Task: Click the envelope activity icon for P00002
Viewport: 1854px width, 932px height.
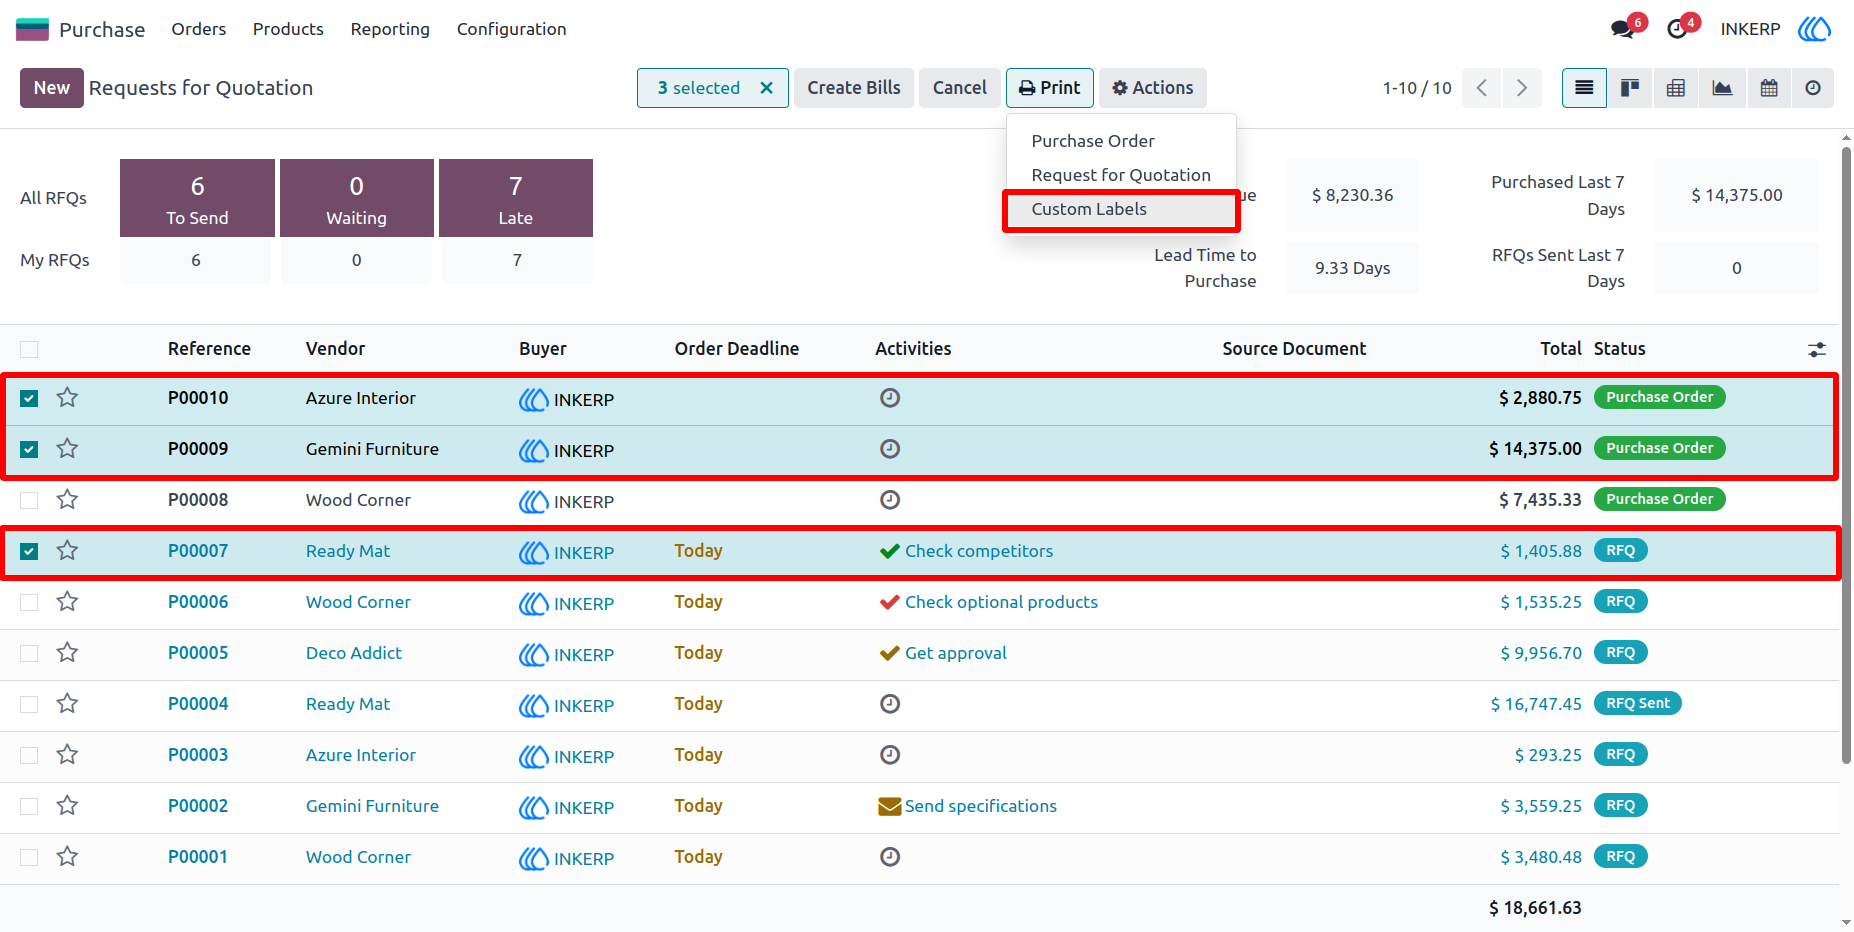Action: pyautogui.click(x=889, y=806)
